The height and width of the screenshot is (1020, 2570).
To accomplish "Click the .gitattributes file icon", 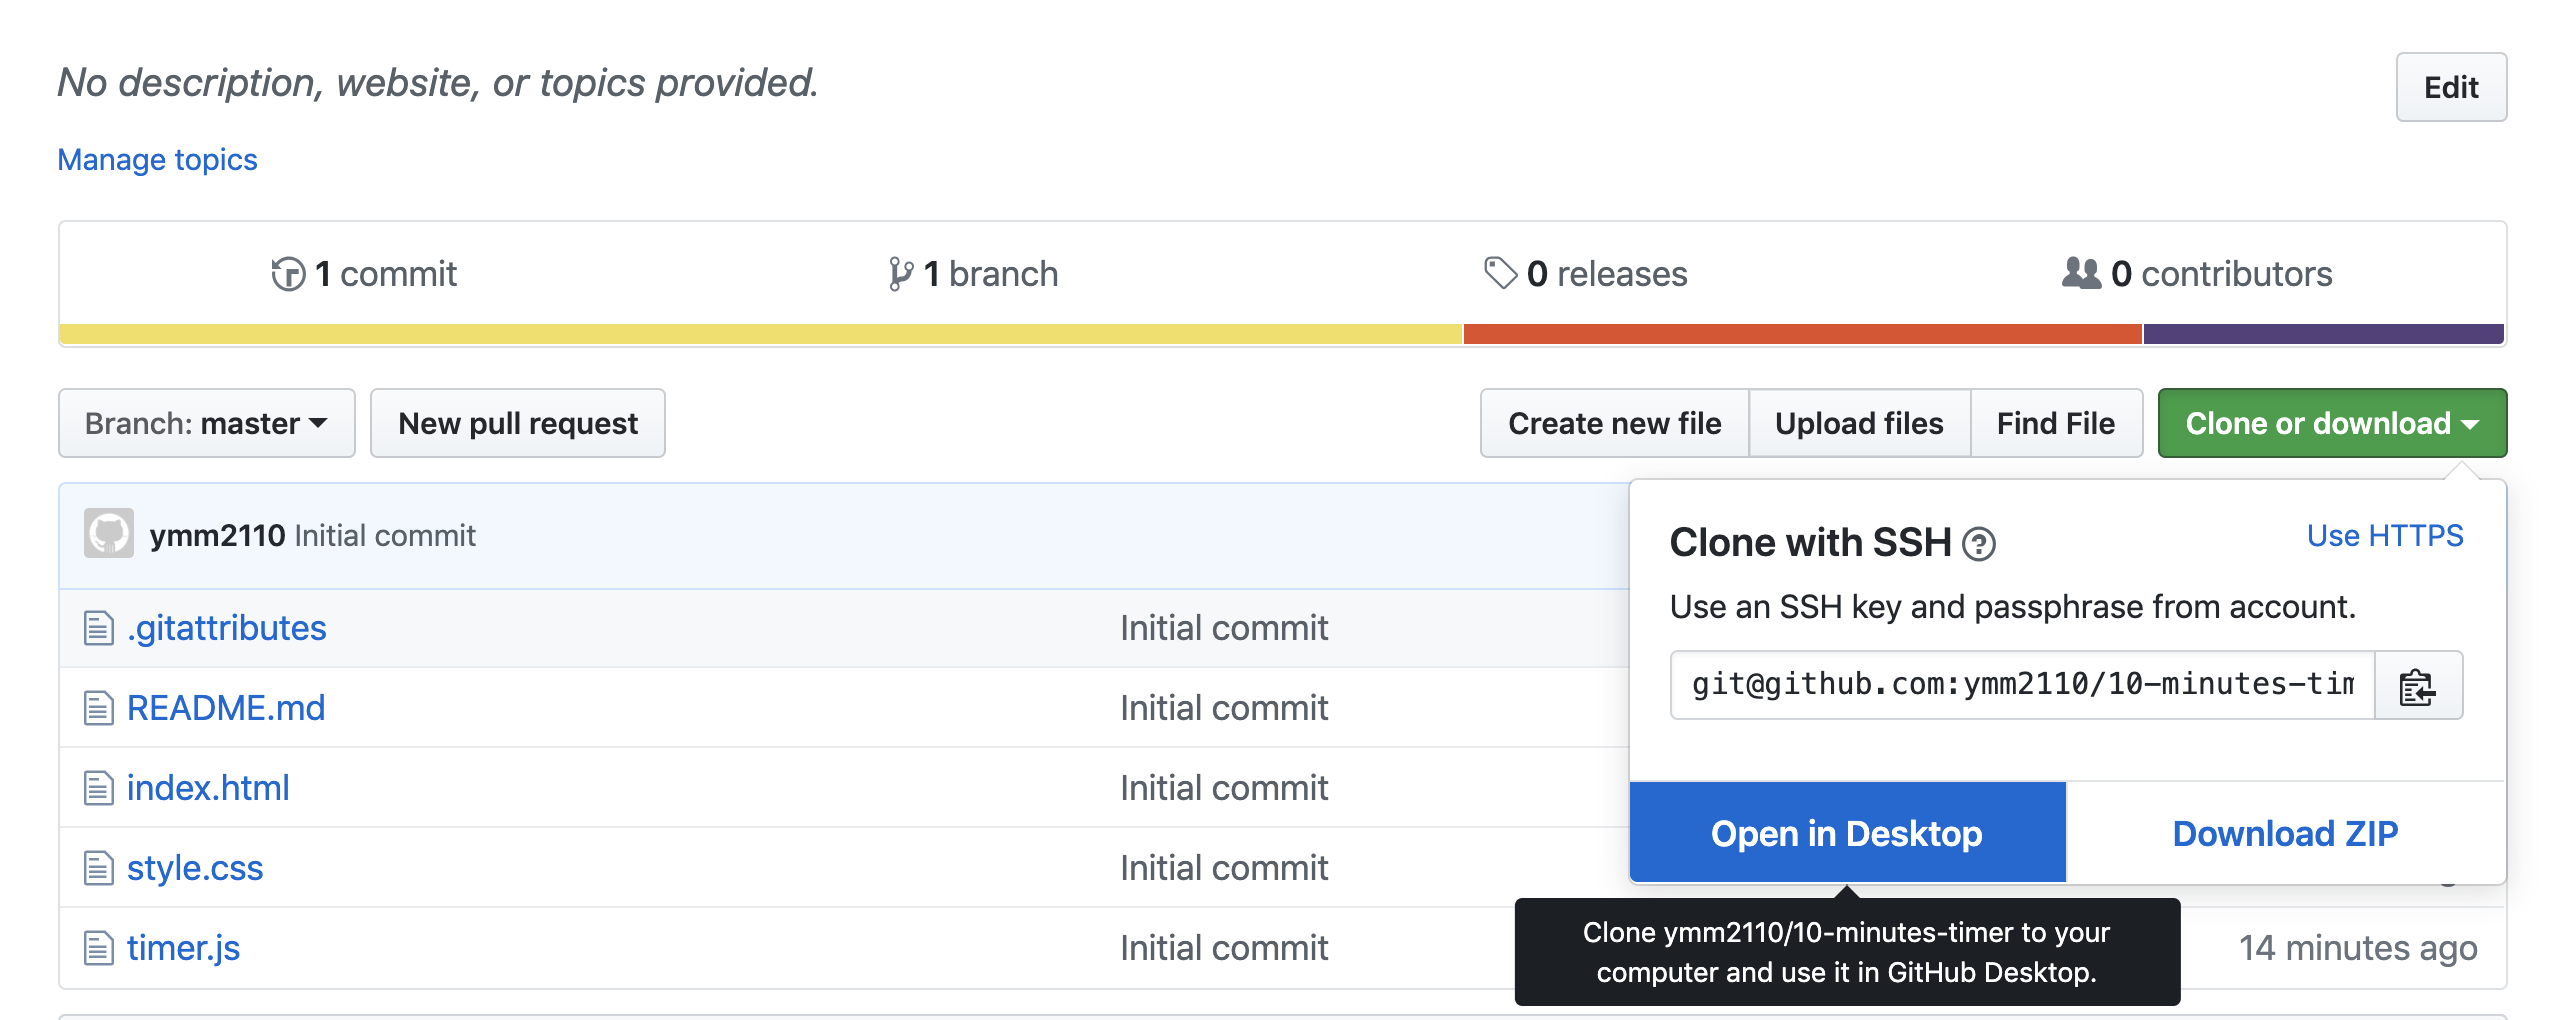I will tap(98, 628).
